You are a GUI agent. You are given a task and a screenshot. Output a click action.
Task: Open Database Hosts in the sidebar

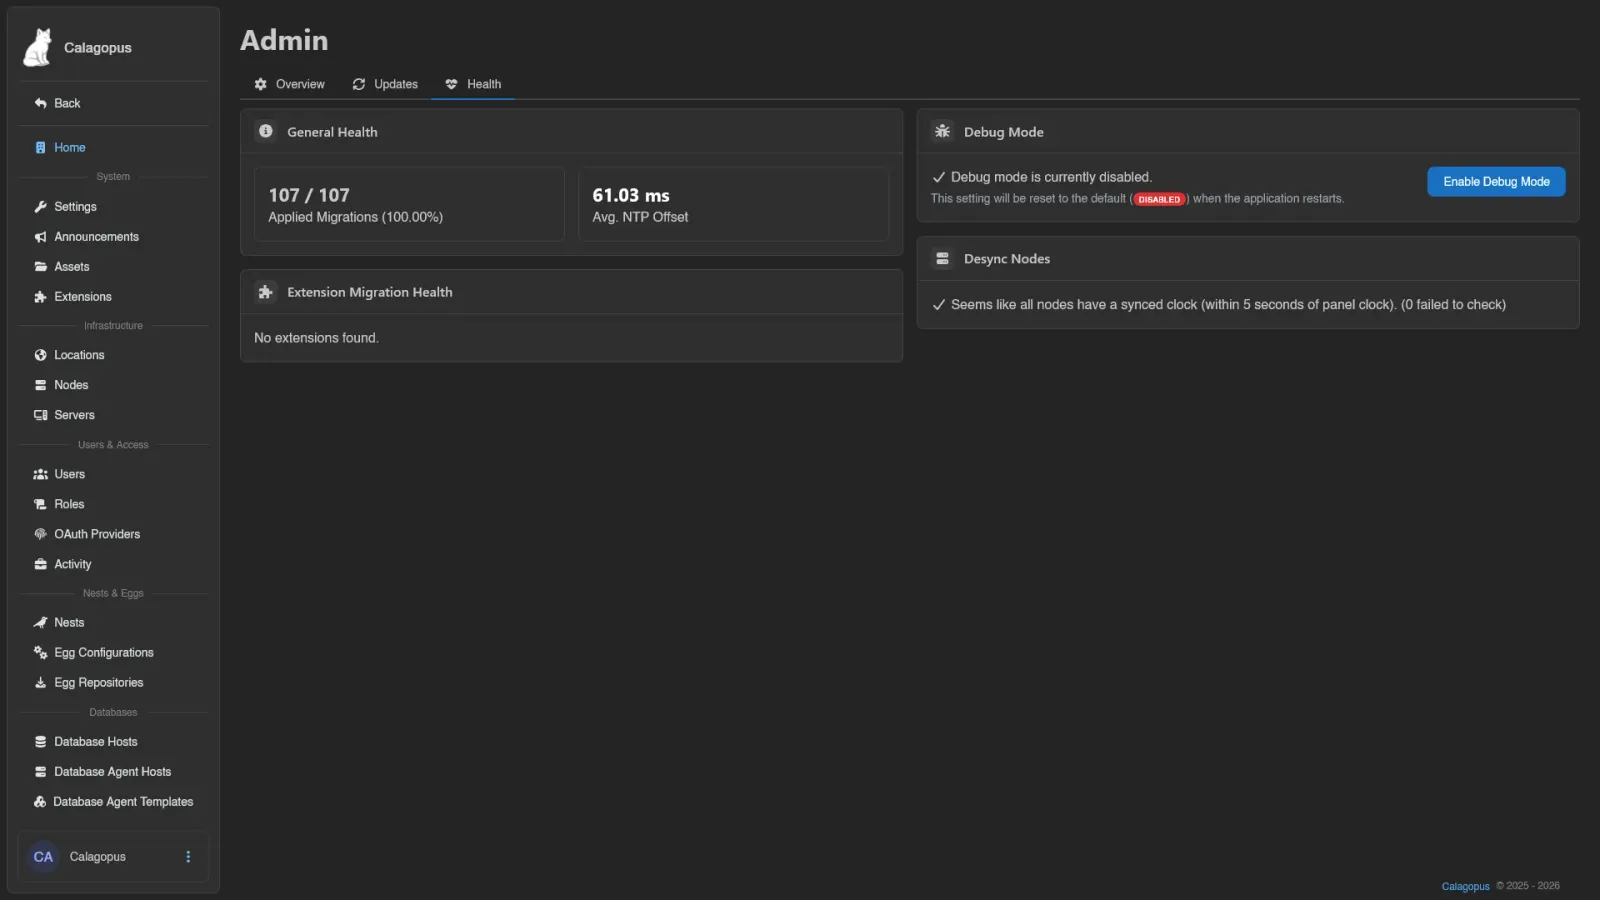pyautogui.click(x=113, y=742)
